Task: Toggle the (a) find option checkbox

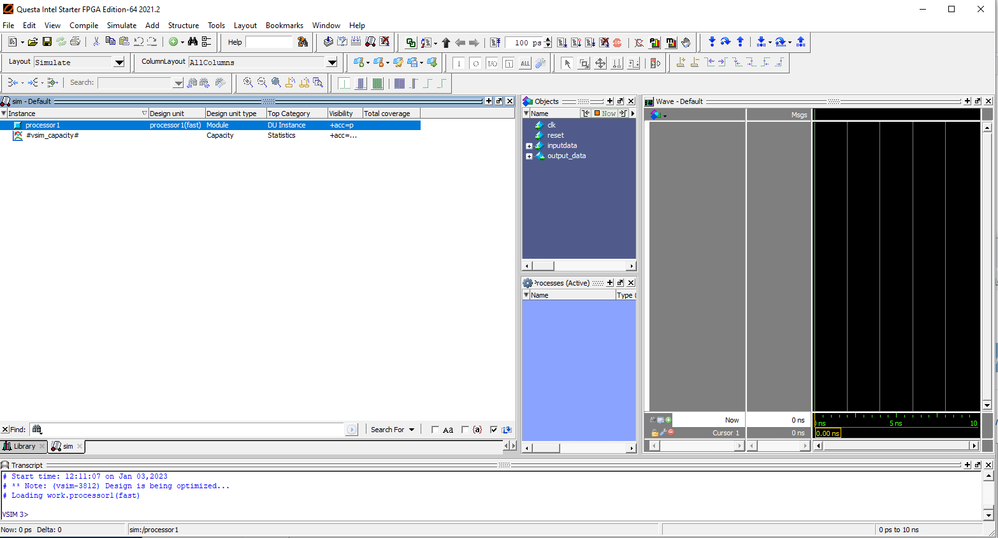Action: pos(465,430)
